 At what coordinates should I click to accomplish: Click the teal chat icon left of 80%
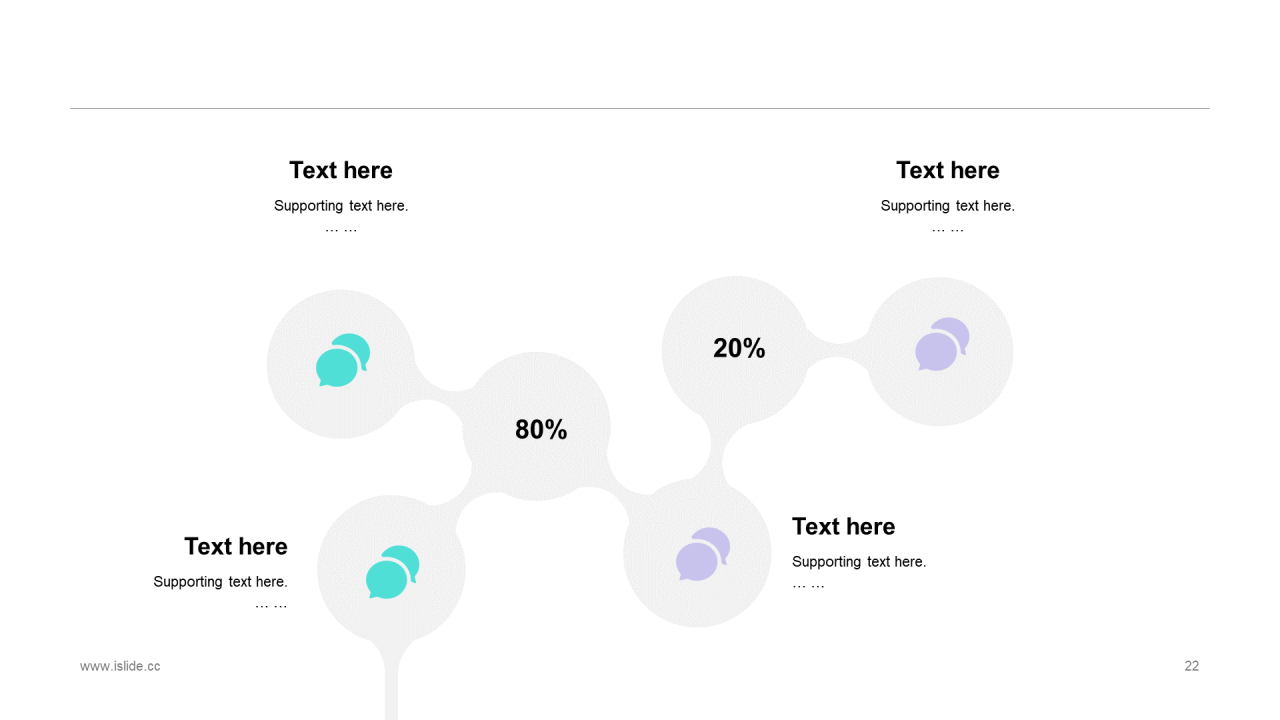[343, 360]
